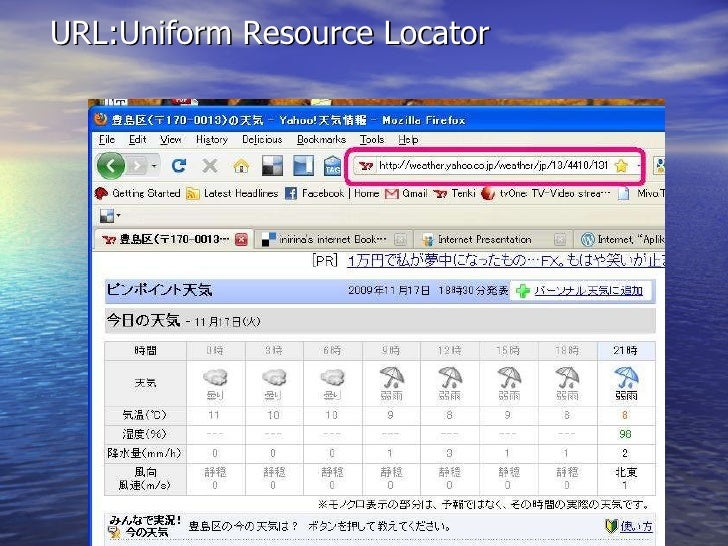This screenshot has width=728, height=546.
Task: Open the Gmail bookmark
Action: tap(406, 194)
